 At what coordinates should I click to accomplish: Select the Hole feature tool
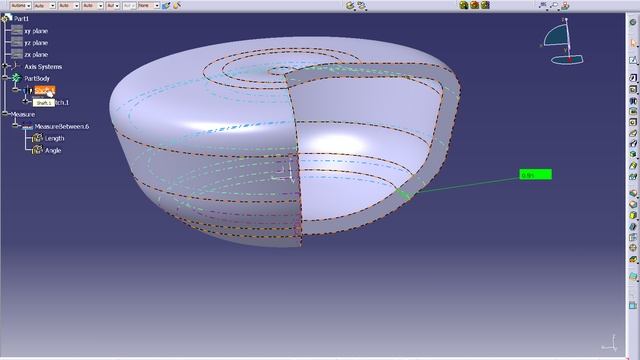[x=633, y=122]
